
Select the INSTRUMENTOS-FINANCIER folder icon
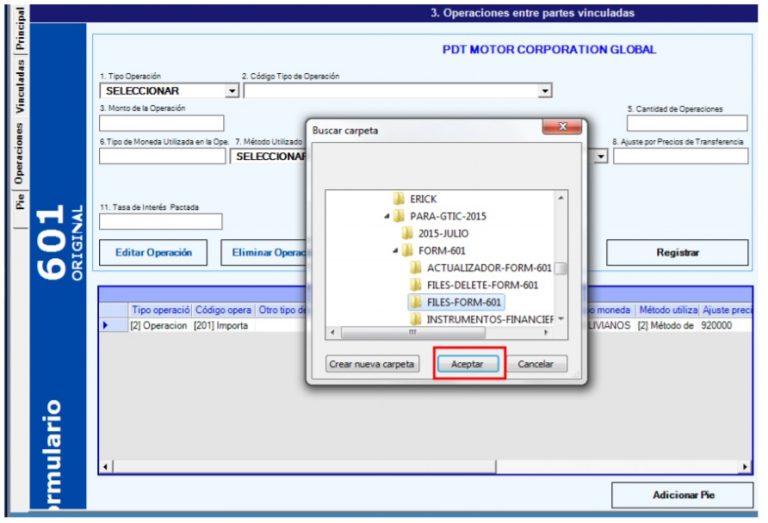tap(415, 319)
